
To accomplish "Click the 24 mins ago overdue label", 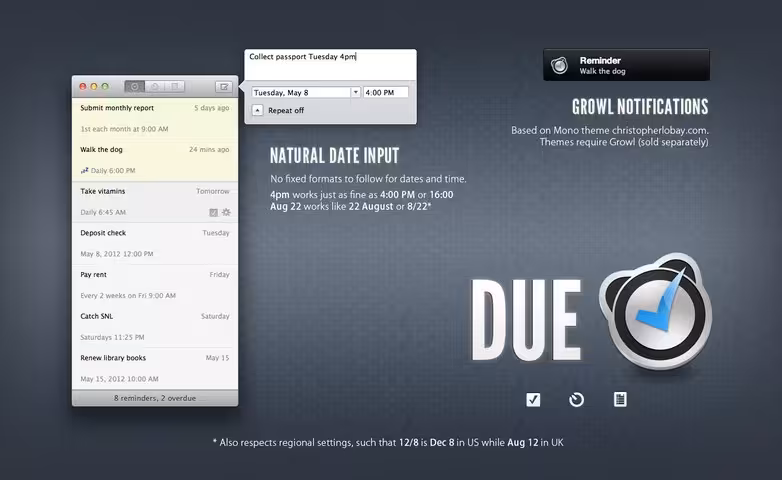I will click(x=209, y=150).
